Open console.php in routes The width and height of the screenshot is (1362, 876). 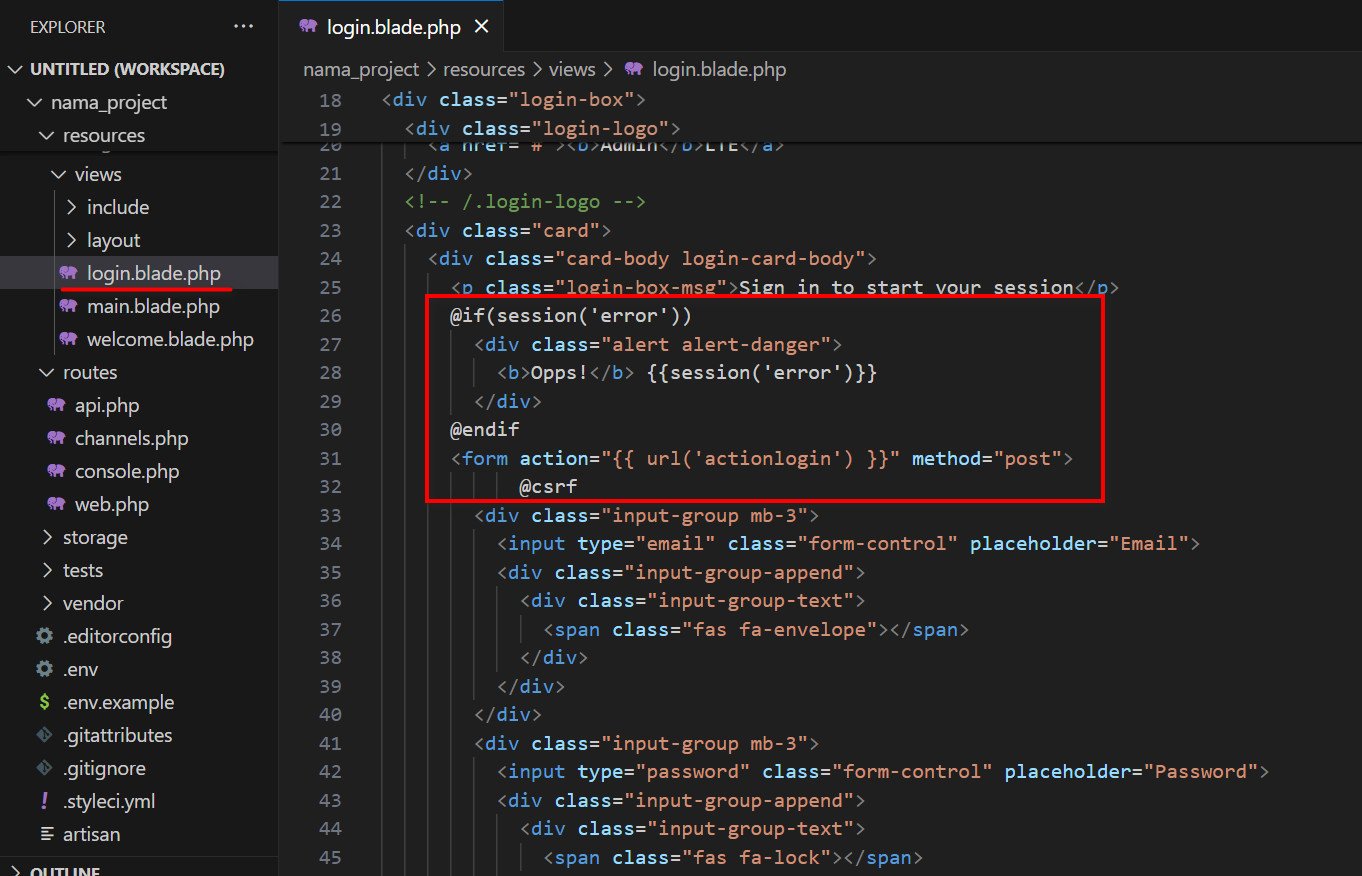[139, 471]
